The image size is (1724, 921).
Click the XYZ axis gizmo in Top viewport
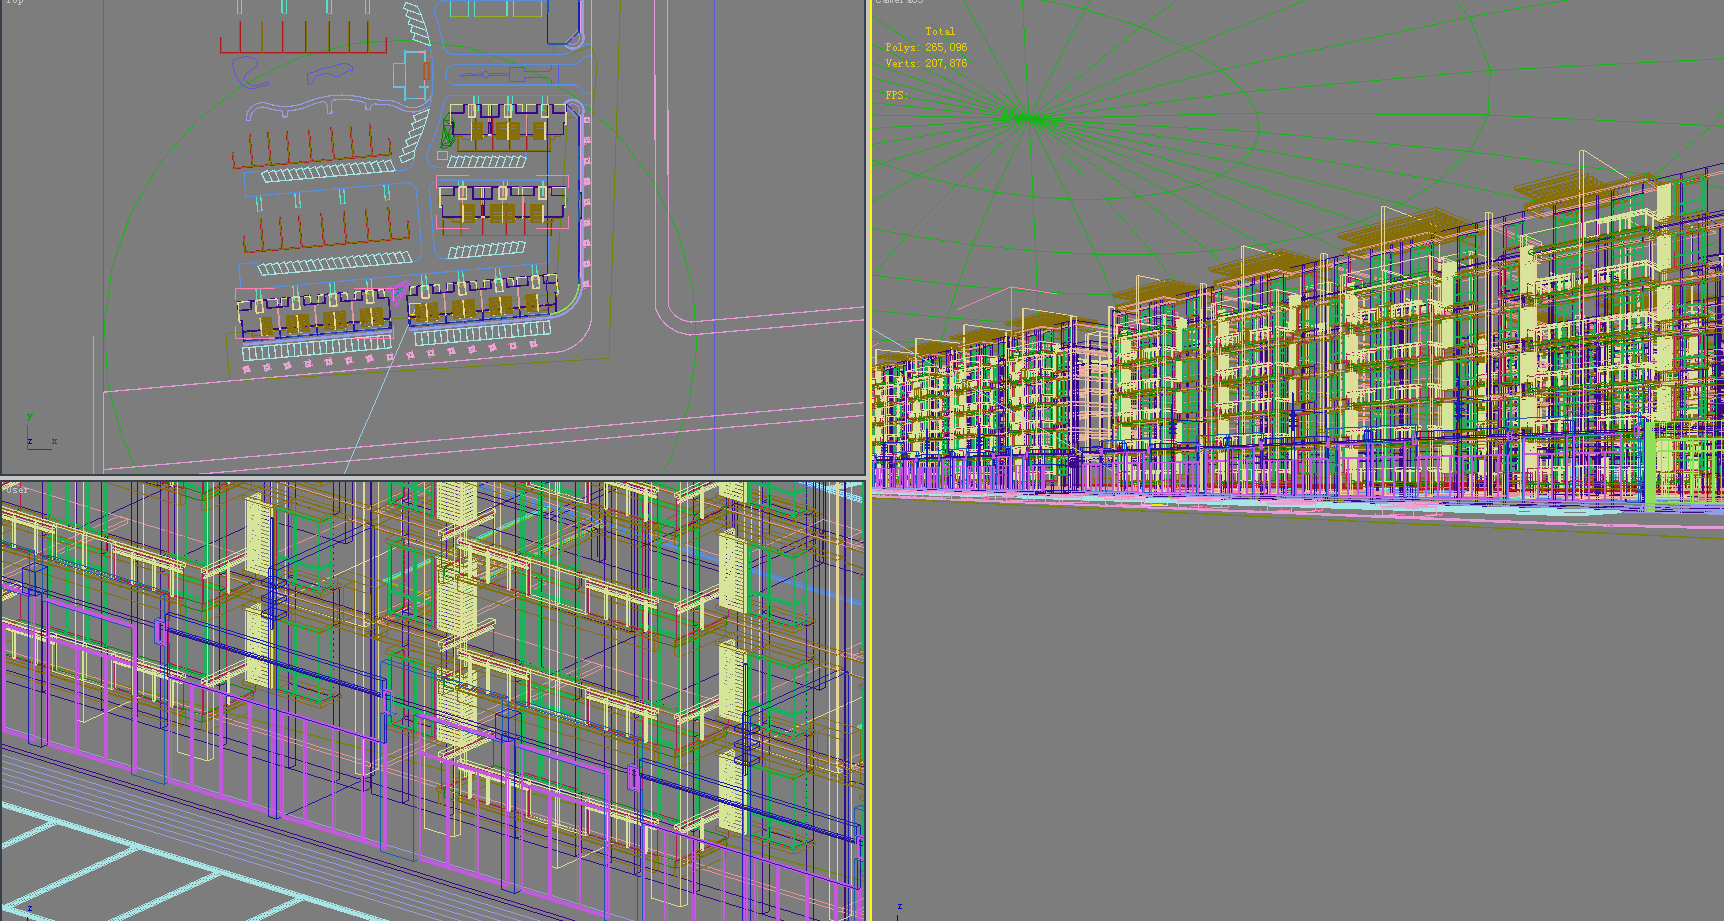[x=40, y=432]
